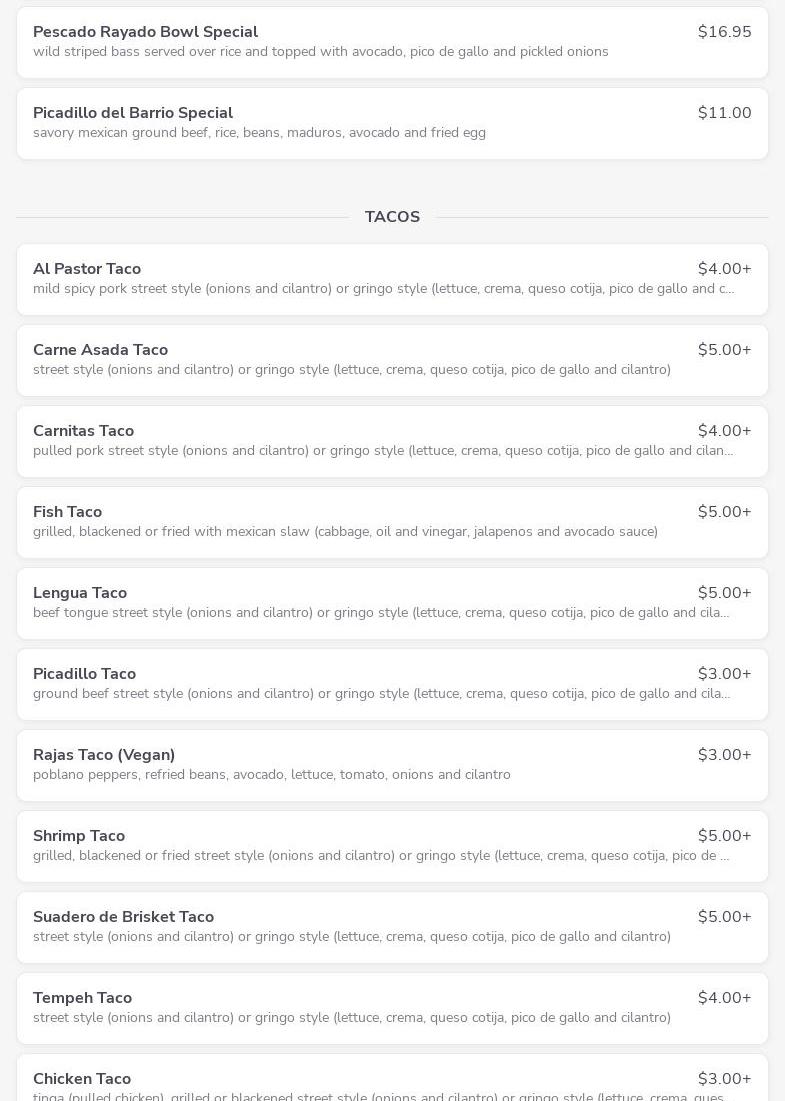Screen dimensions: 785x1101
Task: Select Picadillo del Barrio Special
Action: tap(133, 113)
